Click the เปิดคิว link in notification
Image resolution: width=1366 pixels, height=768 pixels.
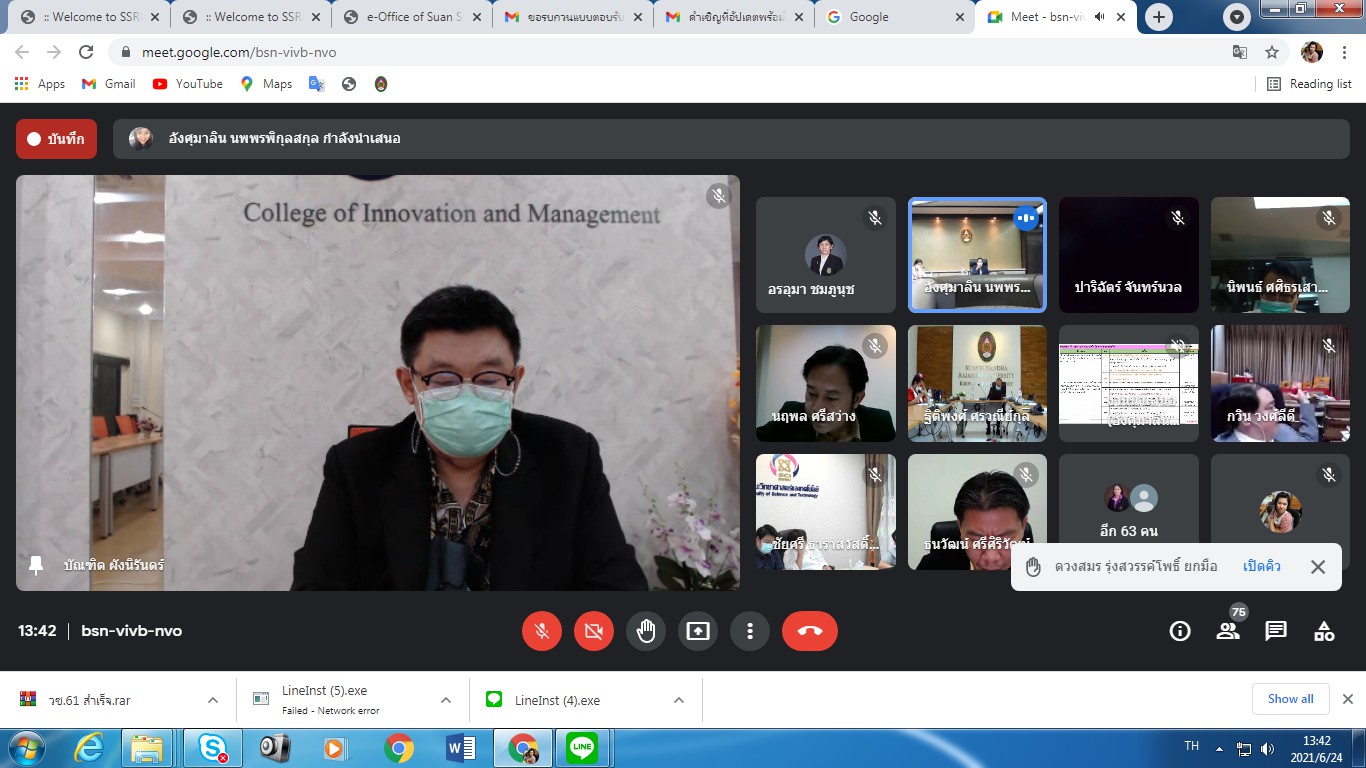pyautogui.click(x=1261, y=567)
